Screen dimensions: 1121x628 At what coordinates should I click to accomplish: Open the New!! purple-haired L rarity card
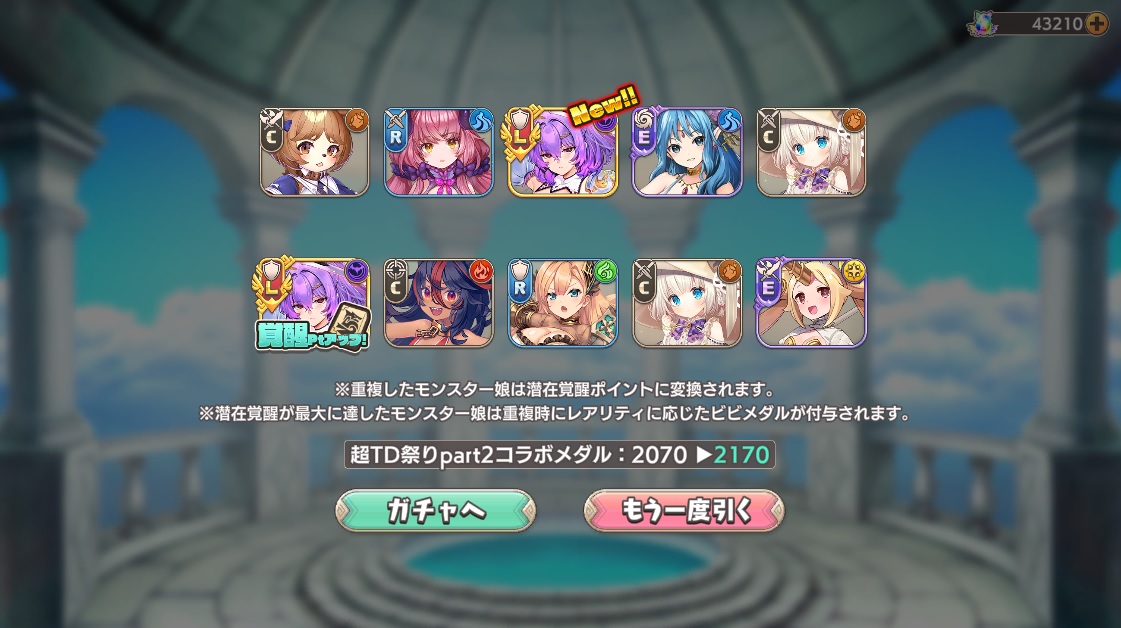[563, 152]
